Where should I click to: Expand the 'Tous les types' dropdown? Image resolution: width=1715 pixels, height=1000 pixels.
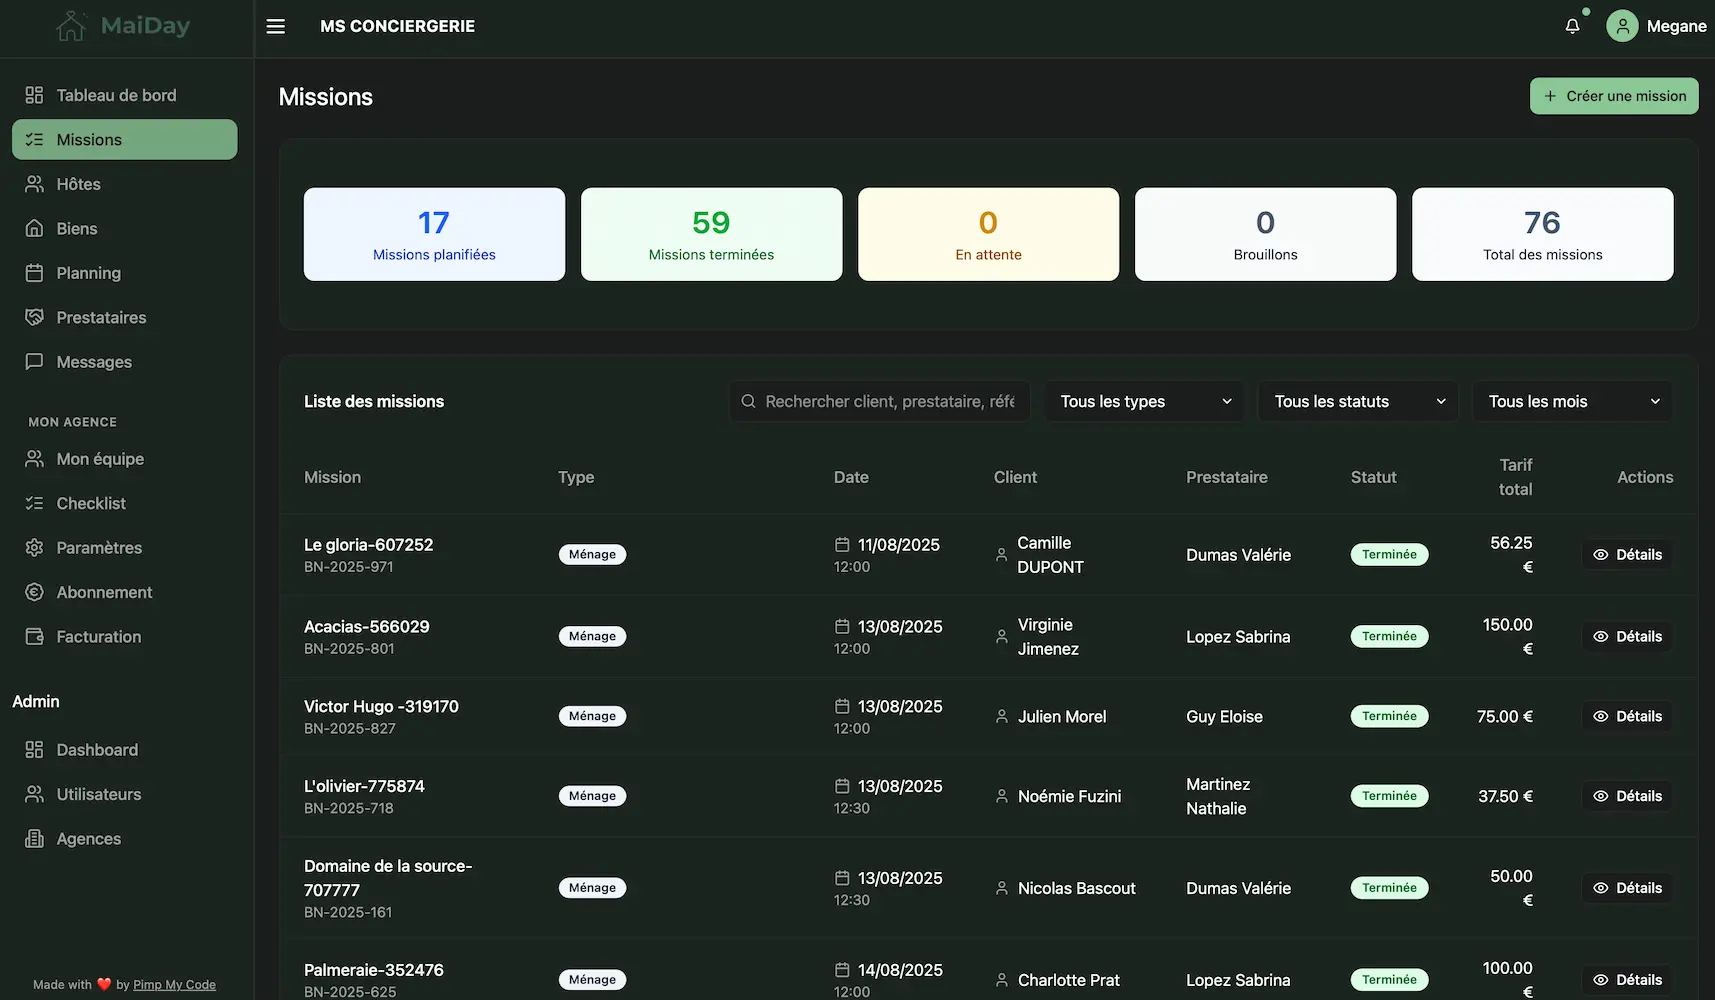point(1144,401)
